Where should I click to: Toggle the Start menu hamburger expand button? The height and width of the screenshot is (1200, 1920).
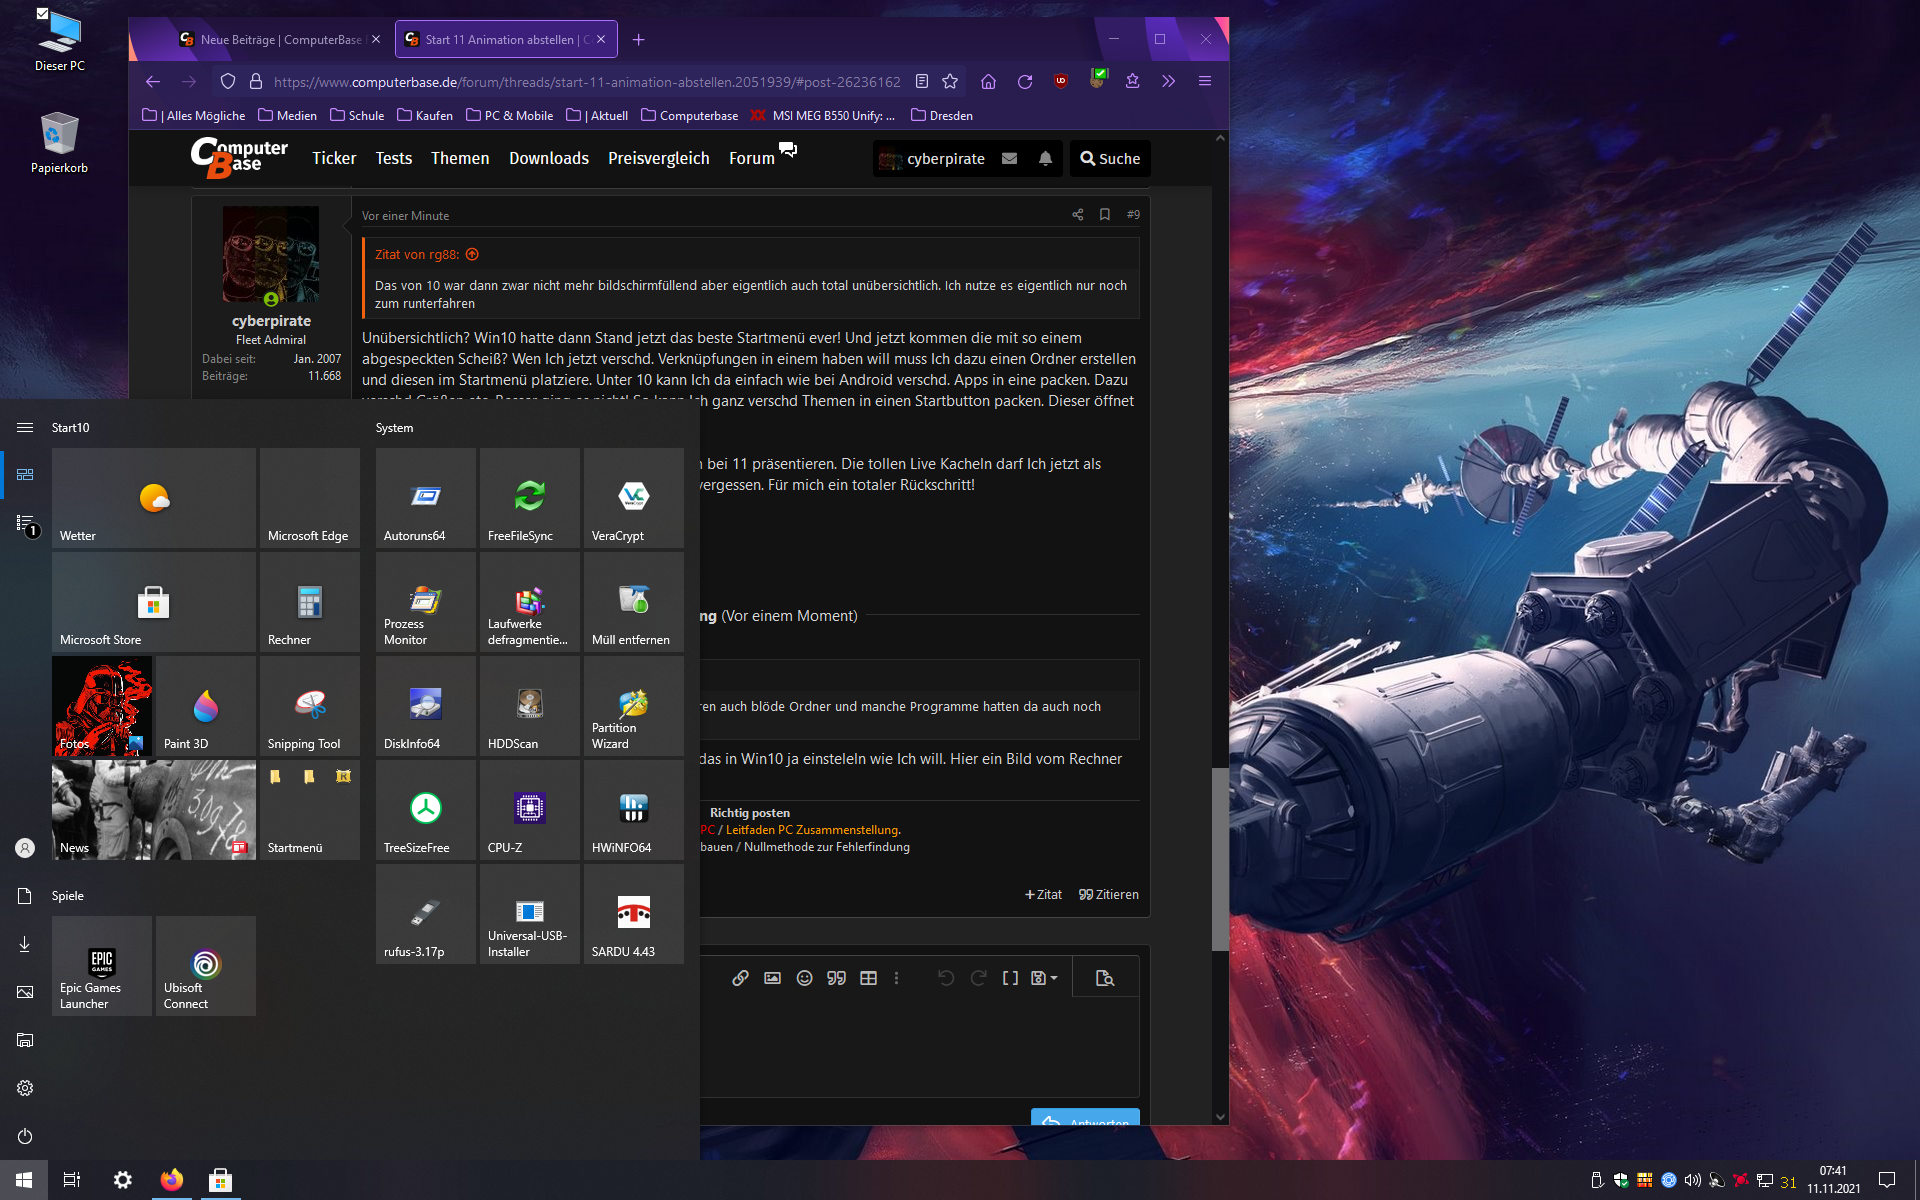pyautogui.click(x=25, y=427)
